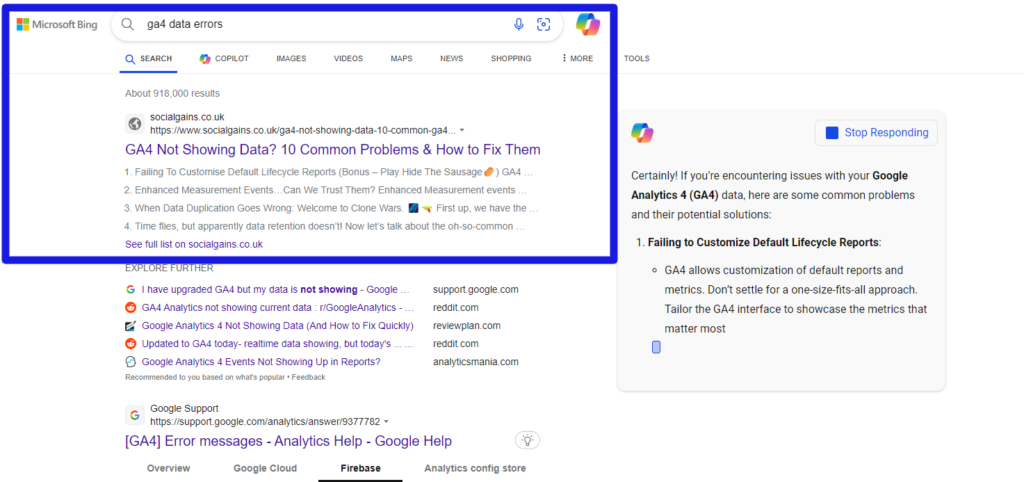Open the NEWS tab
Screen dimensions: 1024x482
click(x=451, y=58)
